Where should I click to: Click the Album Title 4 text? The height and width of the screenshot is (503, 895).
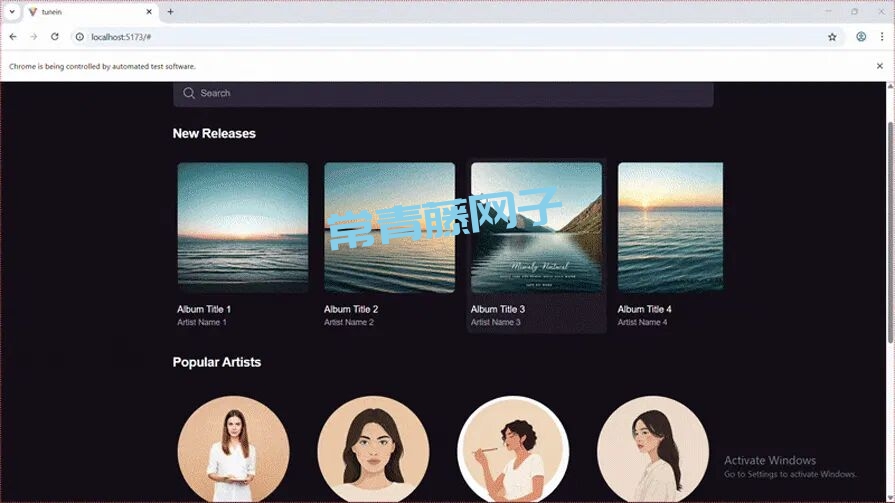[x=644, y=309]
